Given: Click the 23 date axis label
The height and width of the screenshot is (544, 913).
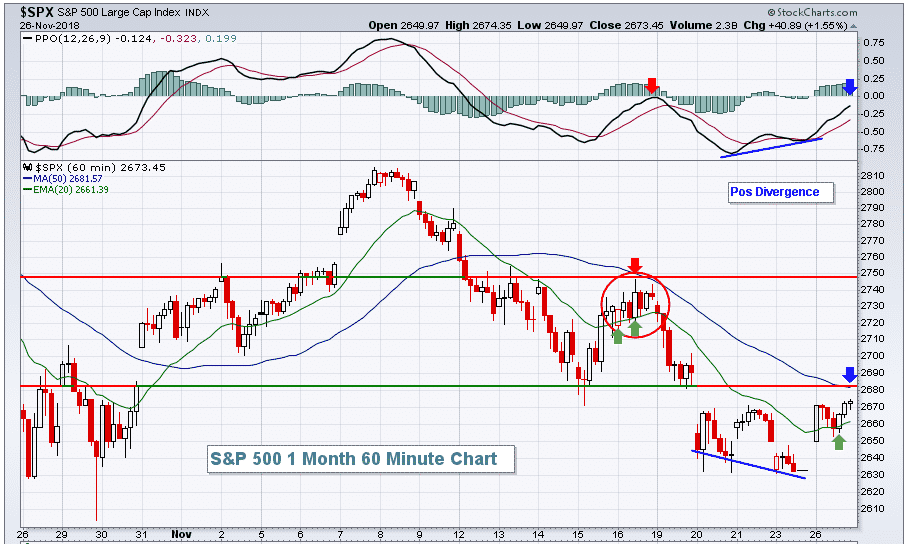Looking at the screenshot, I should click(776, 534).
